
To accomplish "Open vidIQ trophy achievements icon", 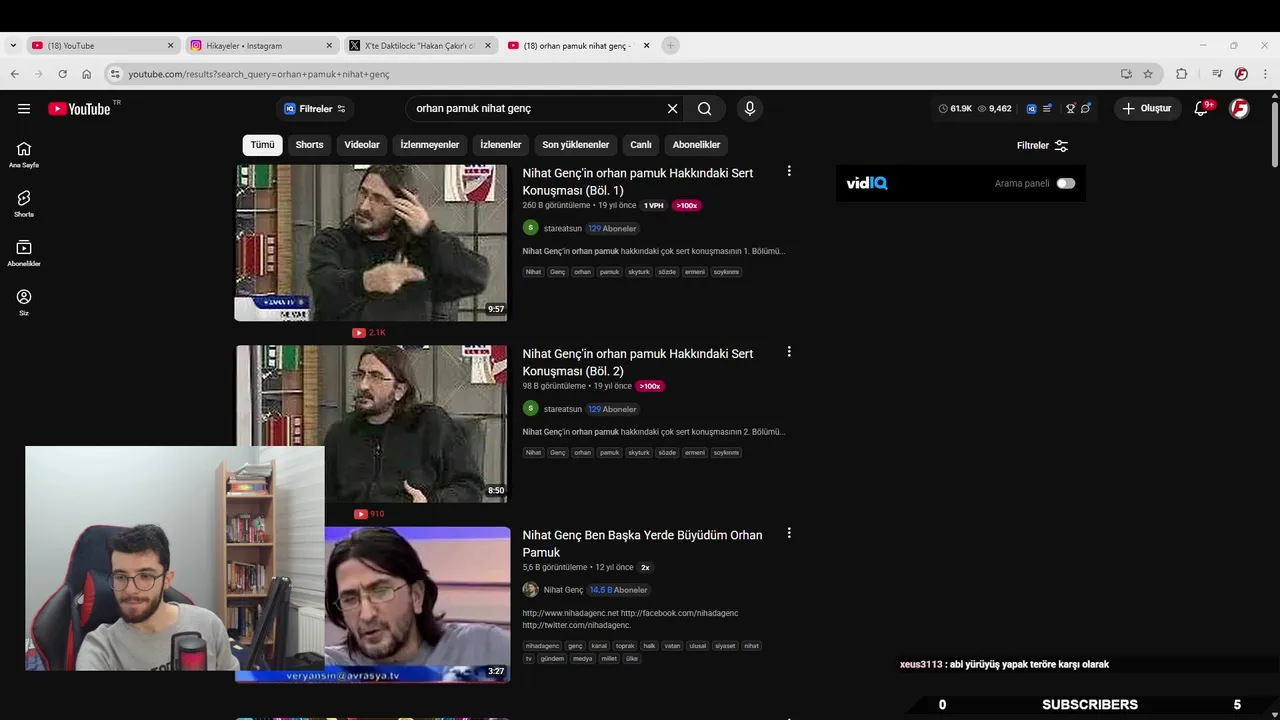I will click(x=1070, y=108).
